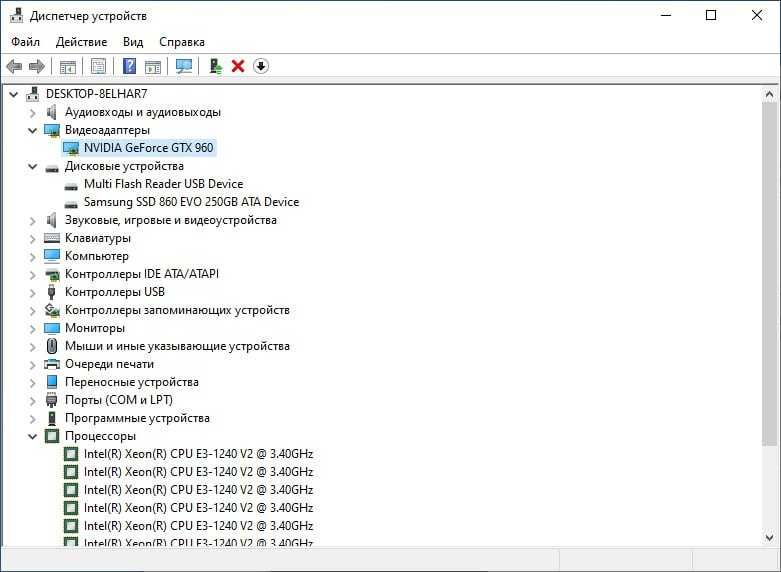Collapse the DESKTOP-8ELHAR7 root node

point(14,94)
